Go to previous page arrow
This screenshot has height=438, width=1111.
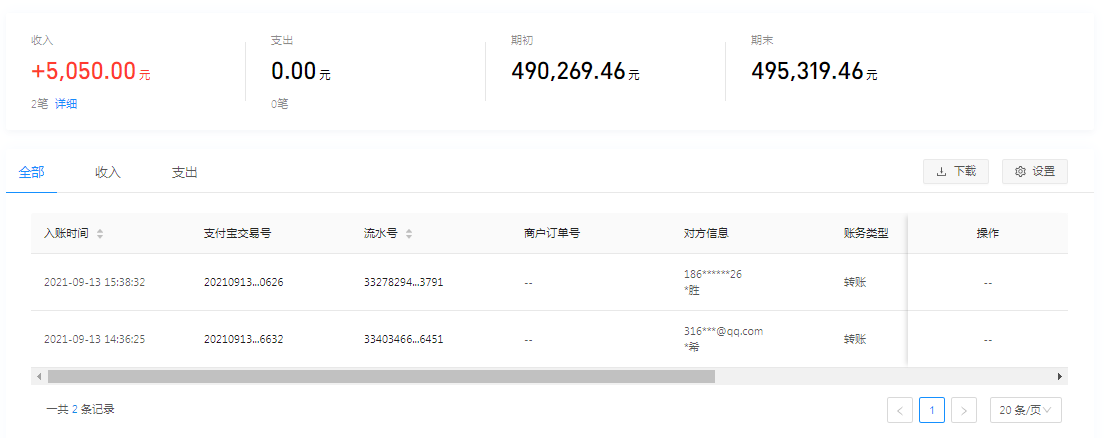click(x=899, y=410)
